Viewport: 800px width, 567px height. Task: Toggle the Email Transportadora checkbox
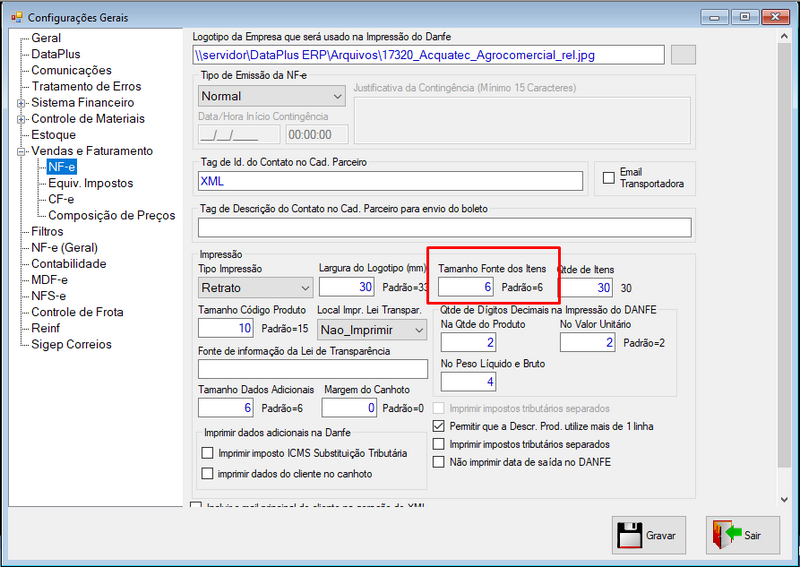(x=609, y=178)
